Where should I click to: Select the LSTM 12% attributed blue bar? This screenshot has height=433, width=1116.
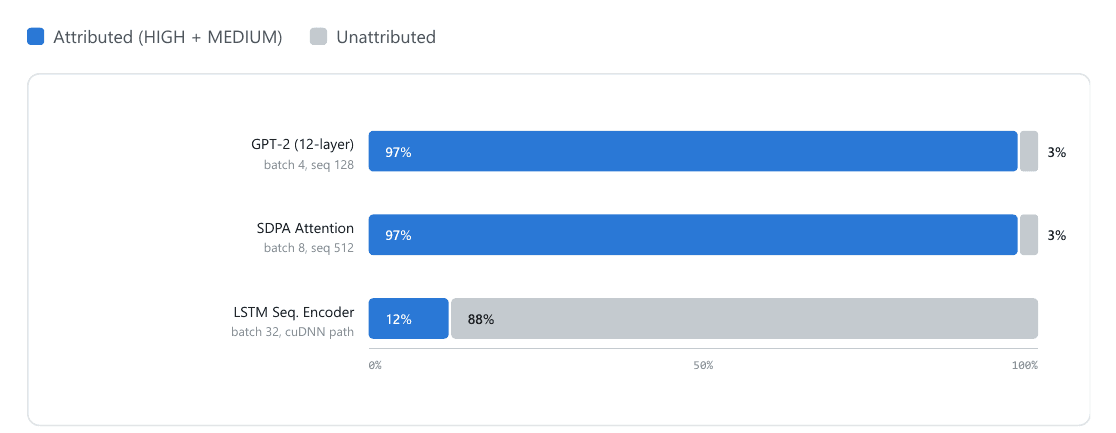(x=409, y=318)
